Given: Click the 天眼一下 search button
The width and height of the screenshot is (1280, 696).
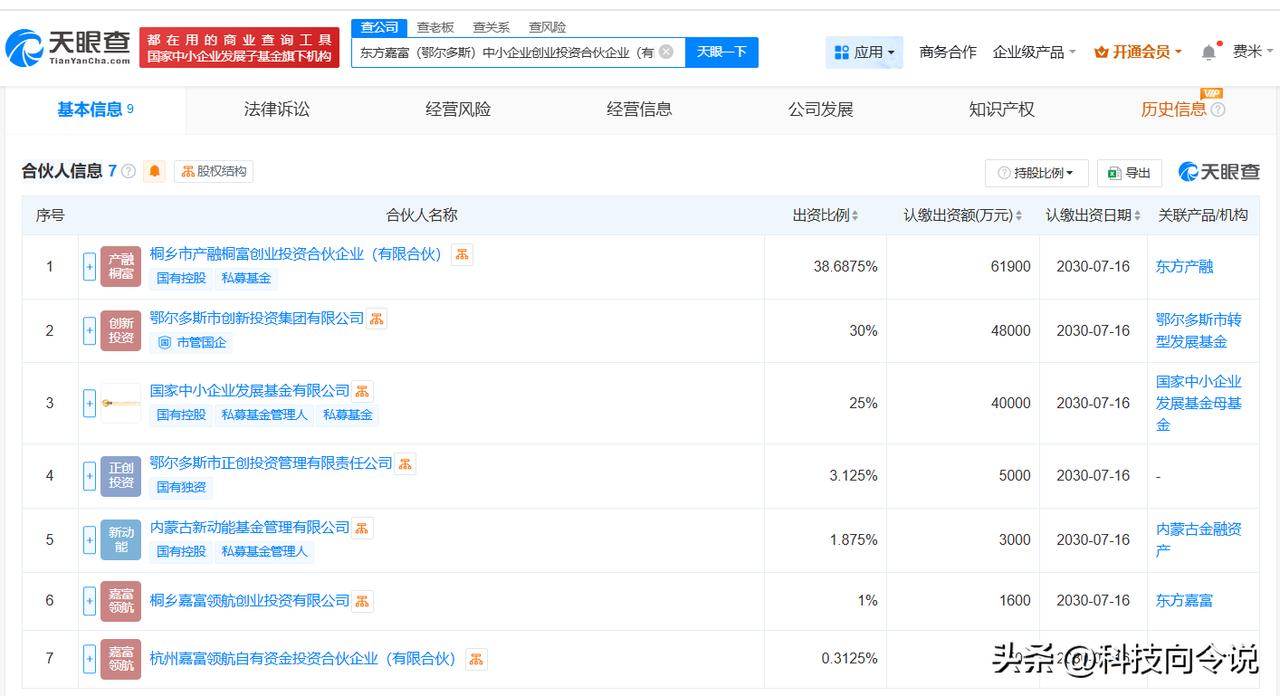Looking at the screenshot, I should click(x=722, y=52).
